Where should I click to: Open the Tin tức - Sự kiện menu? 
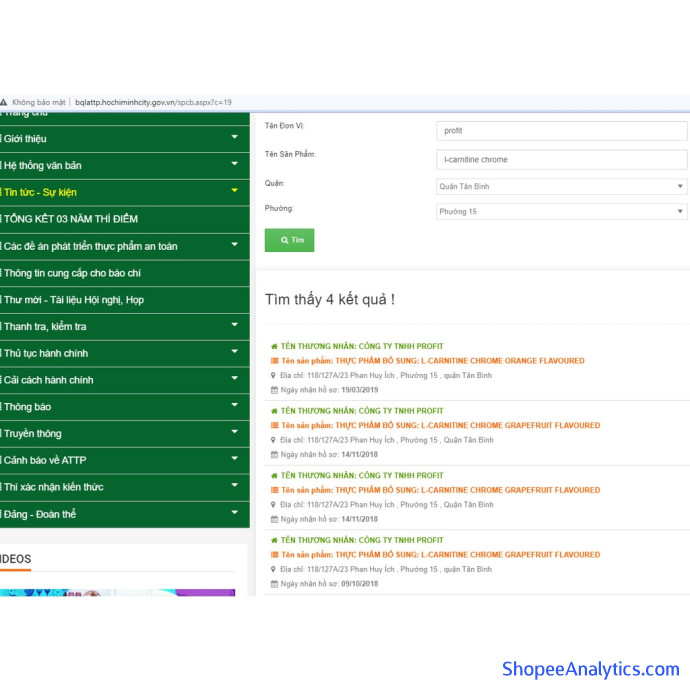[x=40, y=192]
